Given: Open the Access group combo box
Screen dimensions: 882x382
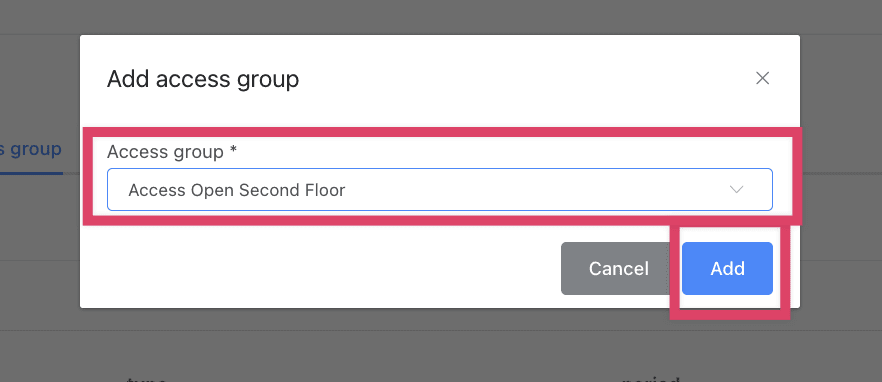Looking at the screenshot, I should [439, 190].
